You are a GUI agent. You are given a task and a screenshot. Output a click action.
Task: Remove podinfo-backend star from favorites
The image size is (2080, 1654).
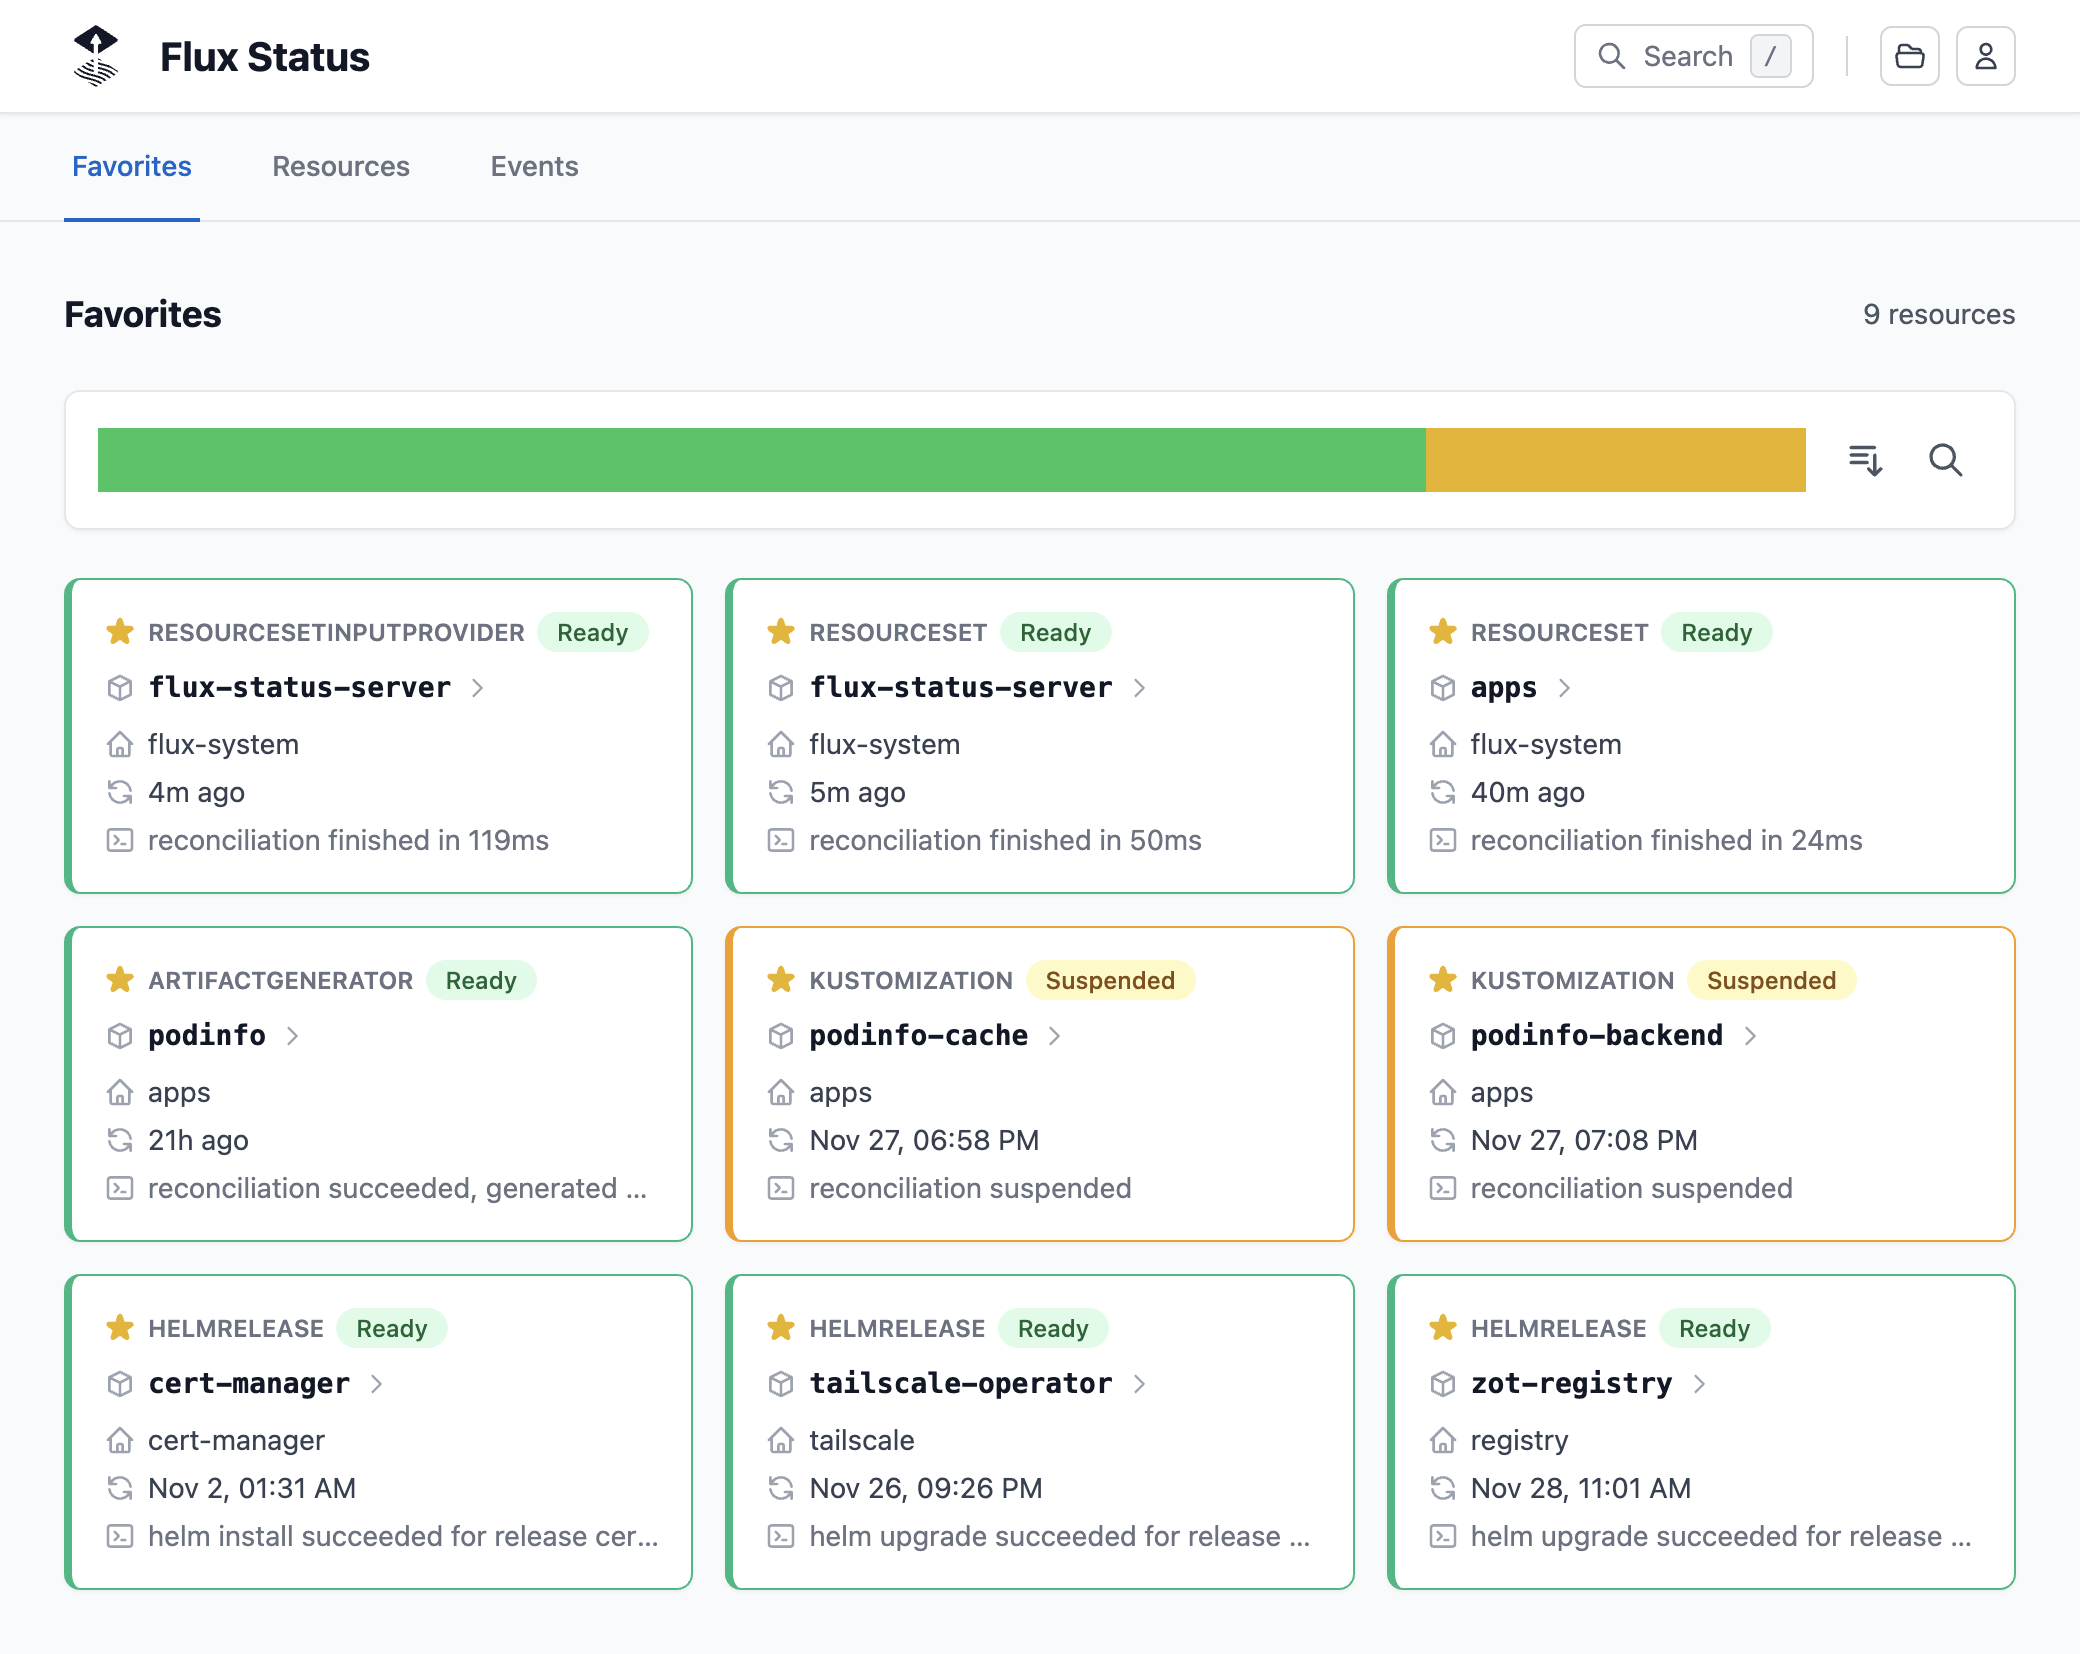click(1442, 980)
